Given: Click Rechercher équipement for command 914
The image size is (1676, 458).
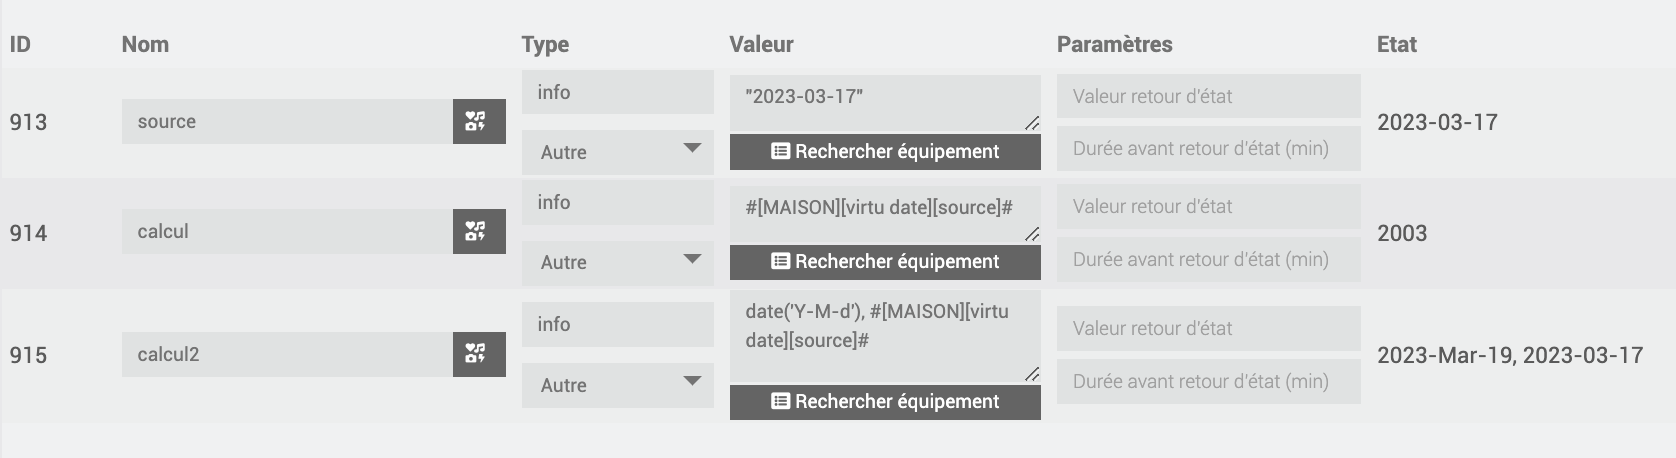Looking at the screenshot, I should point(885,262).
